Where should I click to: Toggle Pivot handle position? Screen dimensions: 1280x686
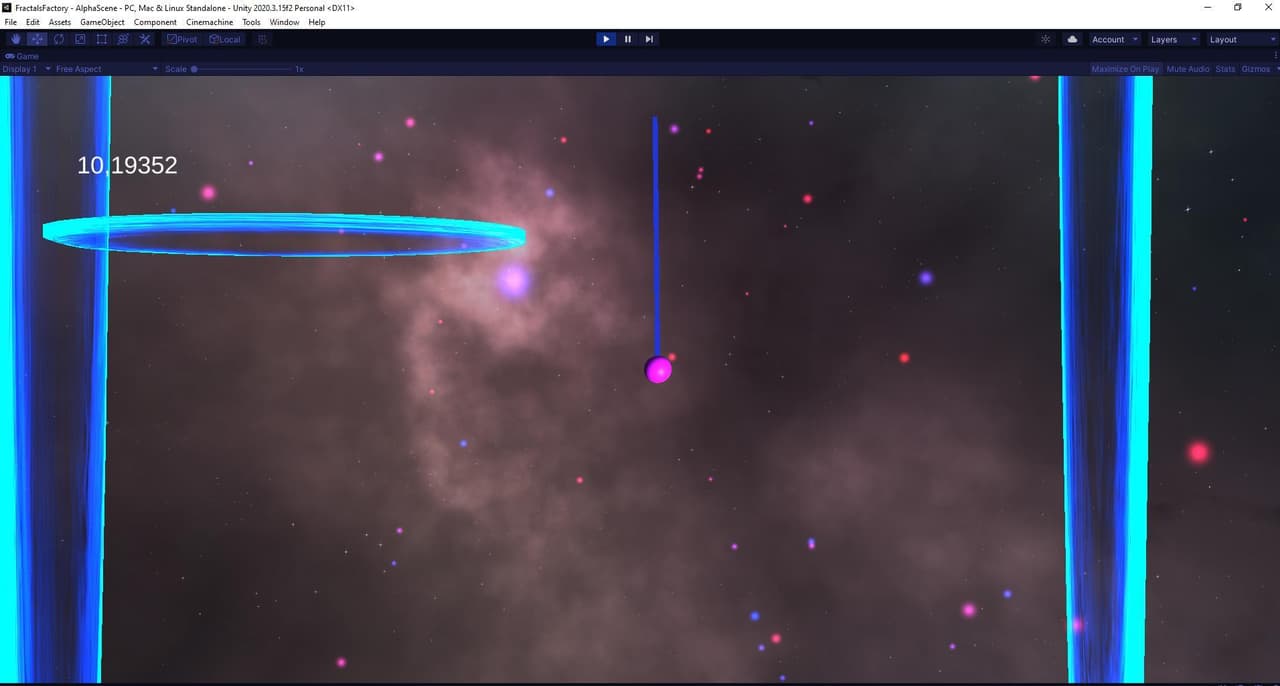(183, 39)
